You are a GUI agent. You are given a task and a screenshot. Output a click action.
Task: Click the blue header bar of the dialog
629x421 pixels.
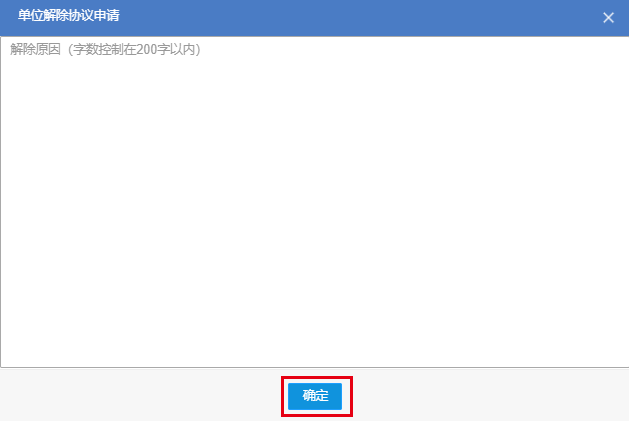[314, 18]
